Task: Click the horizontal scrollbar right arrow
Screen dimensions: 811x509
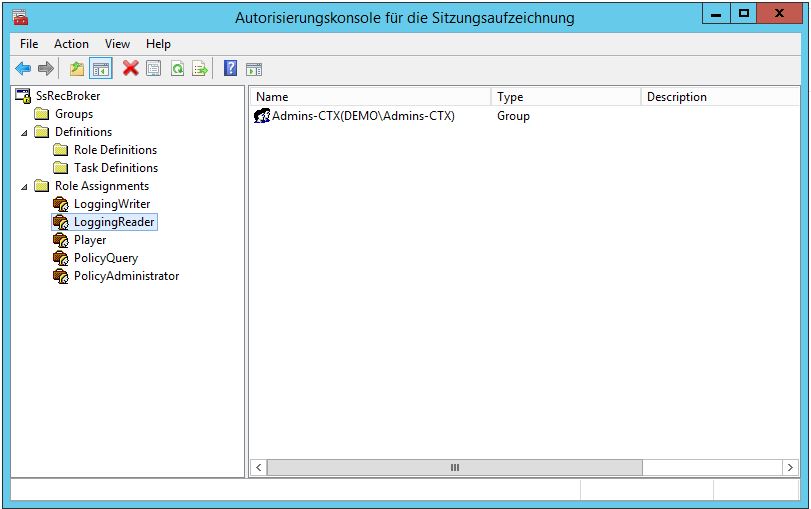Action: [790, 468]
